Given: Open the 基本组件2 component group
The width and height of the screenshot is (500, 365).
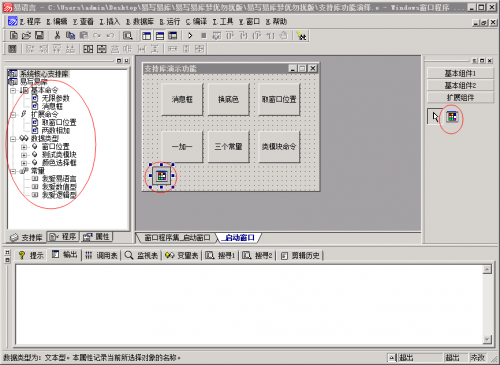Looking at the screenshot, I should point(460,85).
